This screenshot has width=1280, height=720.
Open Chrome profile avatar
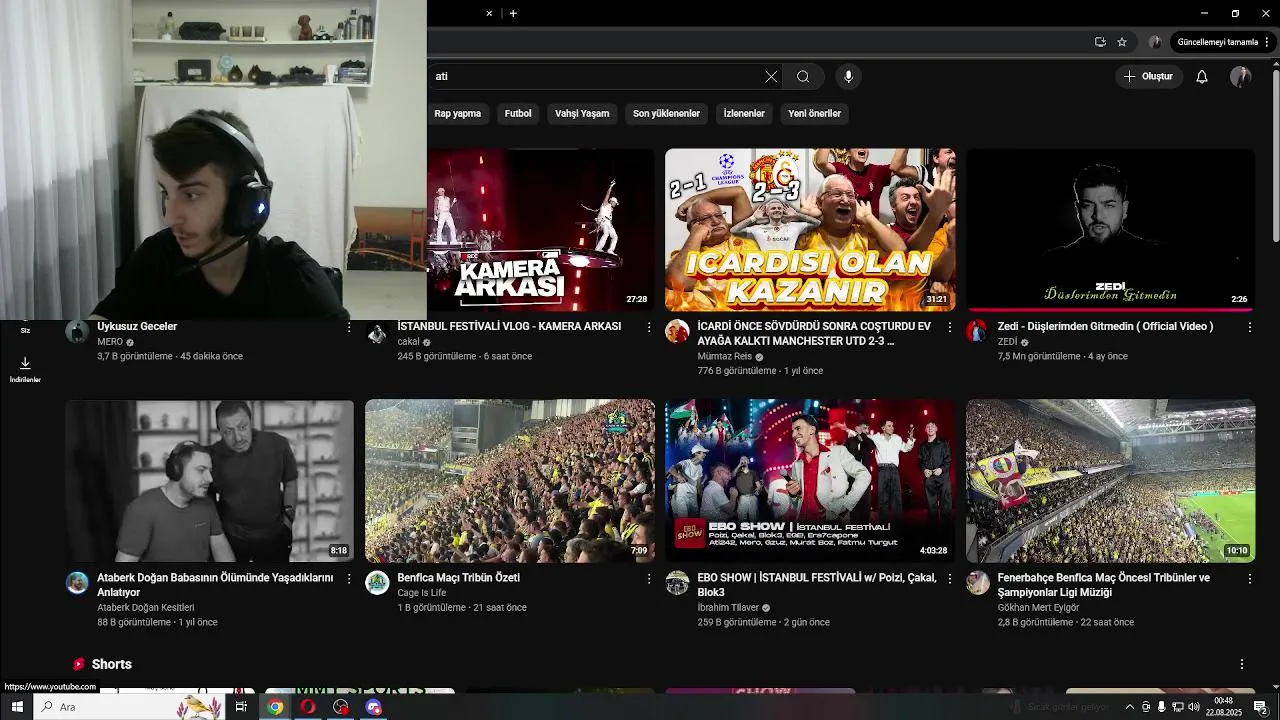point(1155,42)
